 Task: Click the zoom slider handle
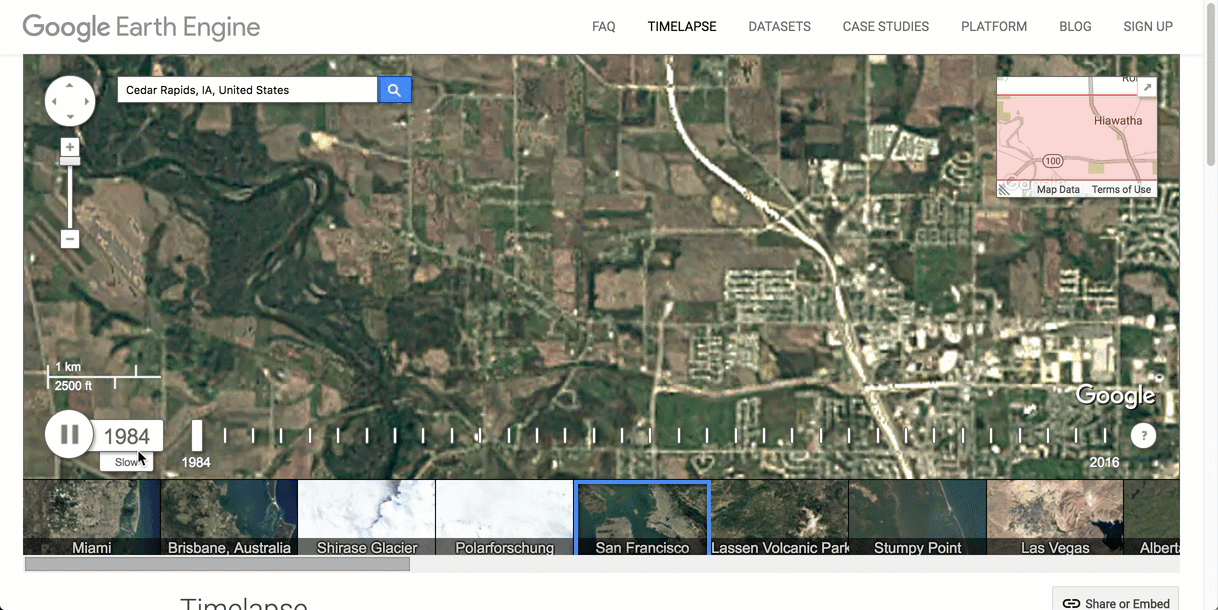pyautogui.click(x=70, y=161)
